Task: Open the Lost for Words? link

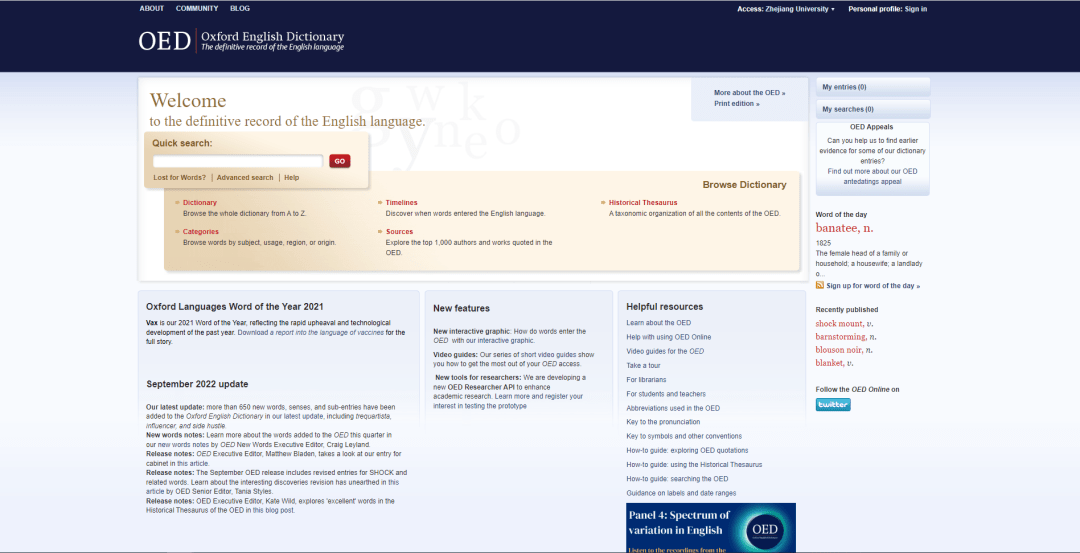Action: coord(179,178)
